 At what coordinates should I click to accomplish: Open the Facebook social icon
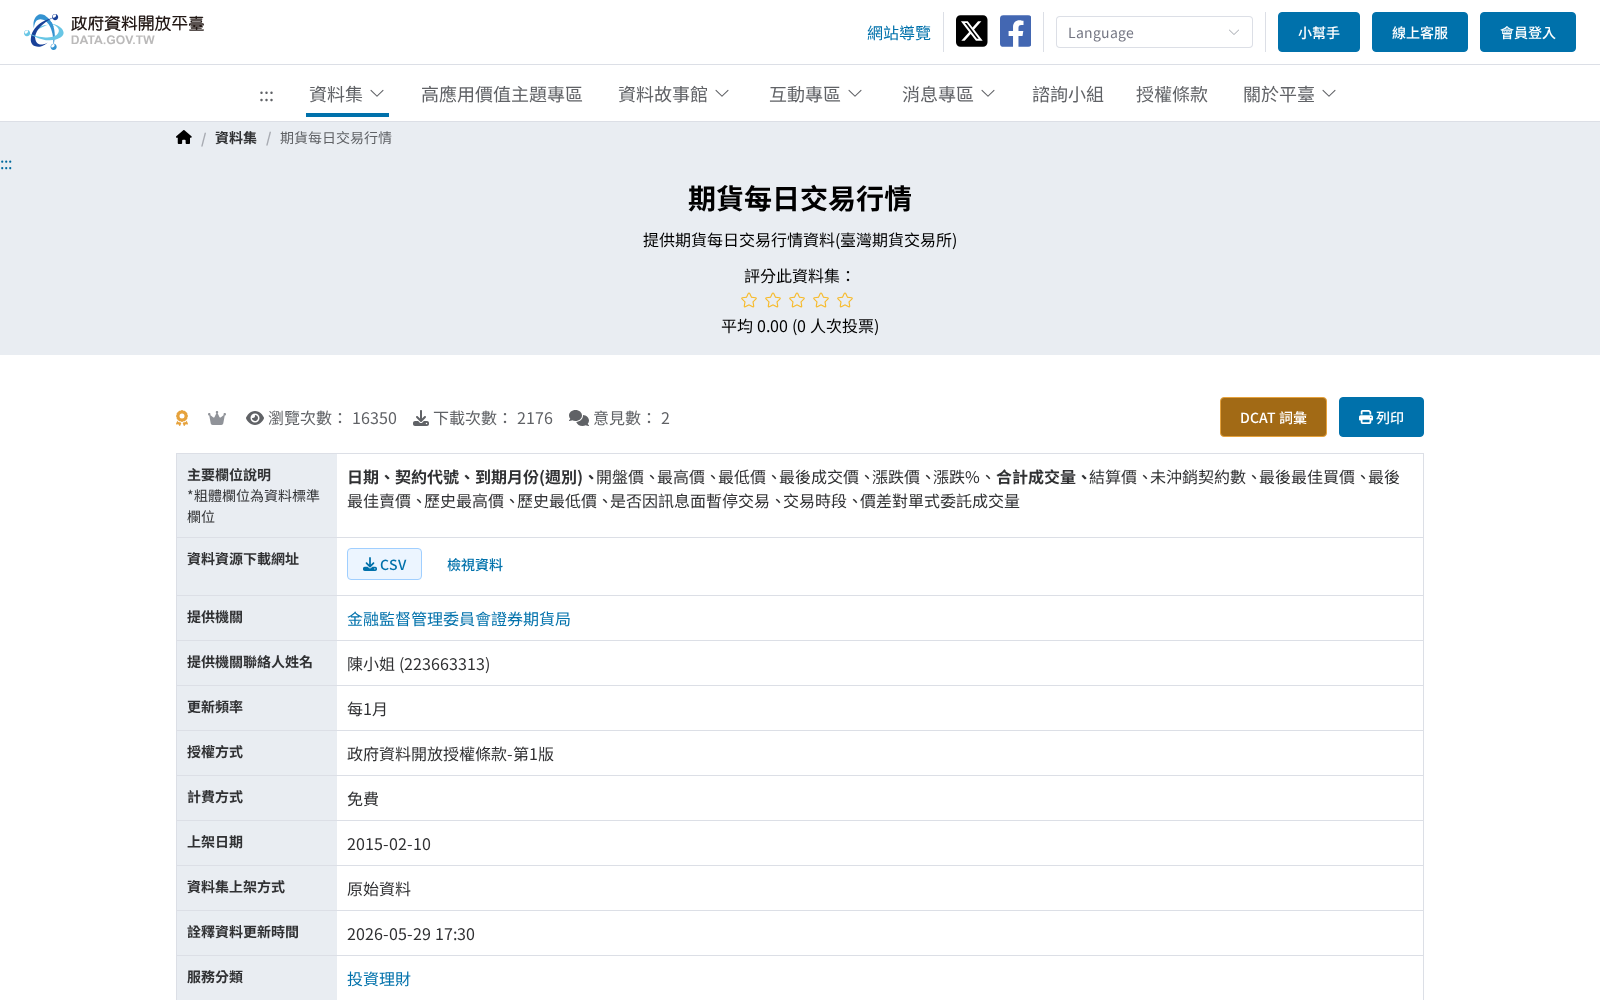click(1015, 31)
